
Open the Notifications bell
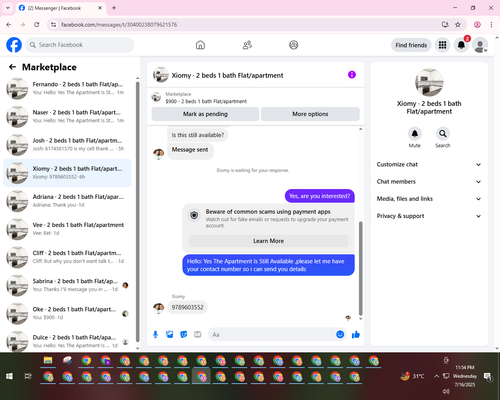coord(461,45)
